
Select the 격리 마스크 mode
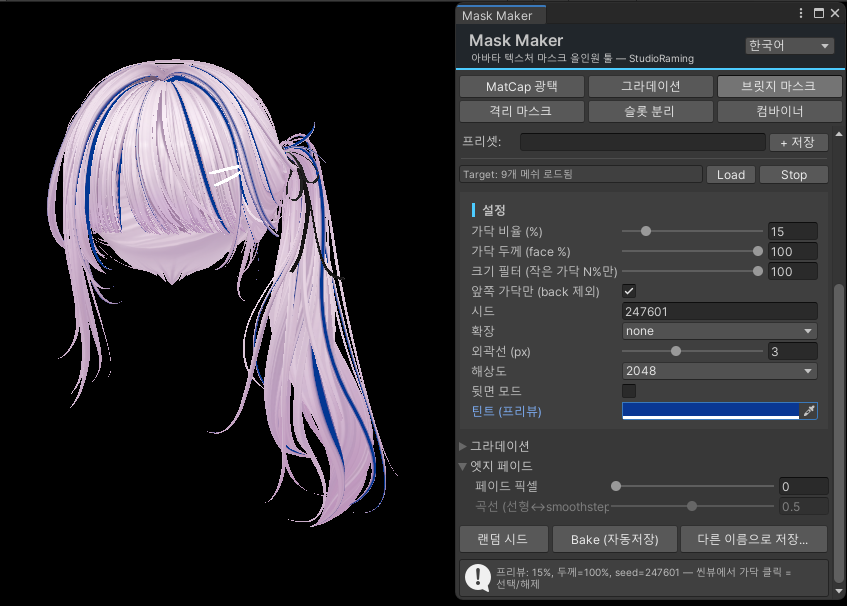(522, 111)
